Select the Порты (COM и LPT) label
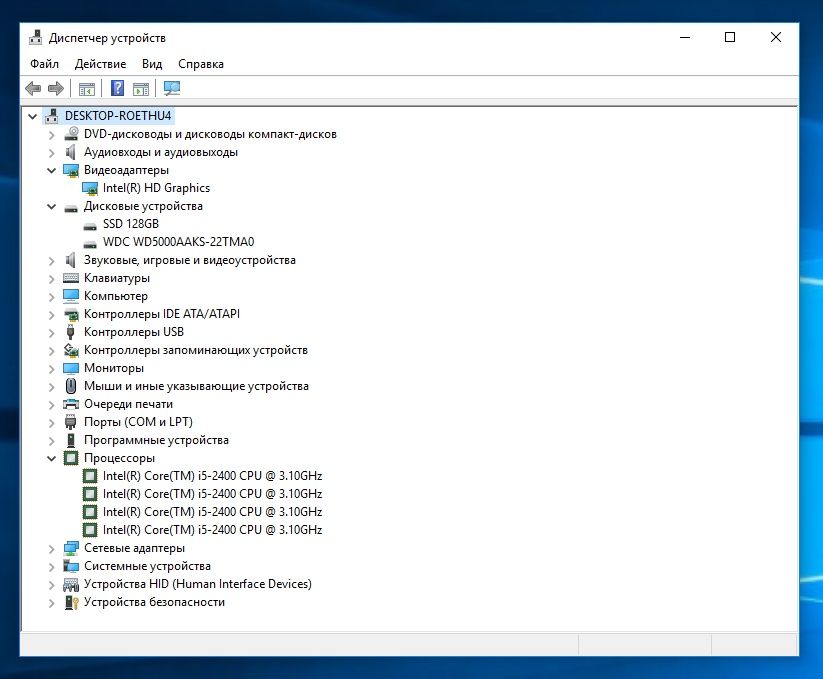This screenshot has width=823, height=679. point(139,422)
